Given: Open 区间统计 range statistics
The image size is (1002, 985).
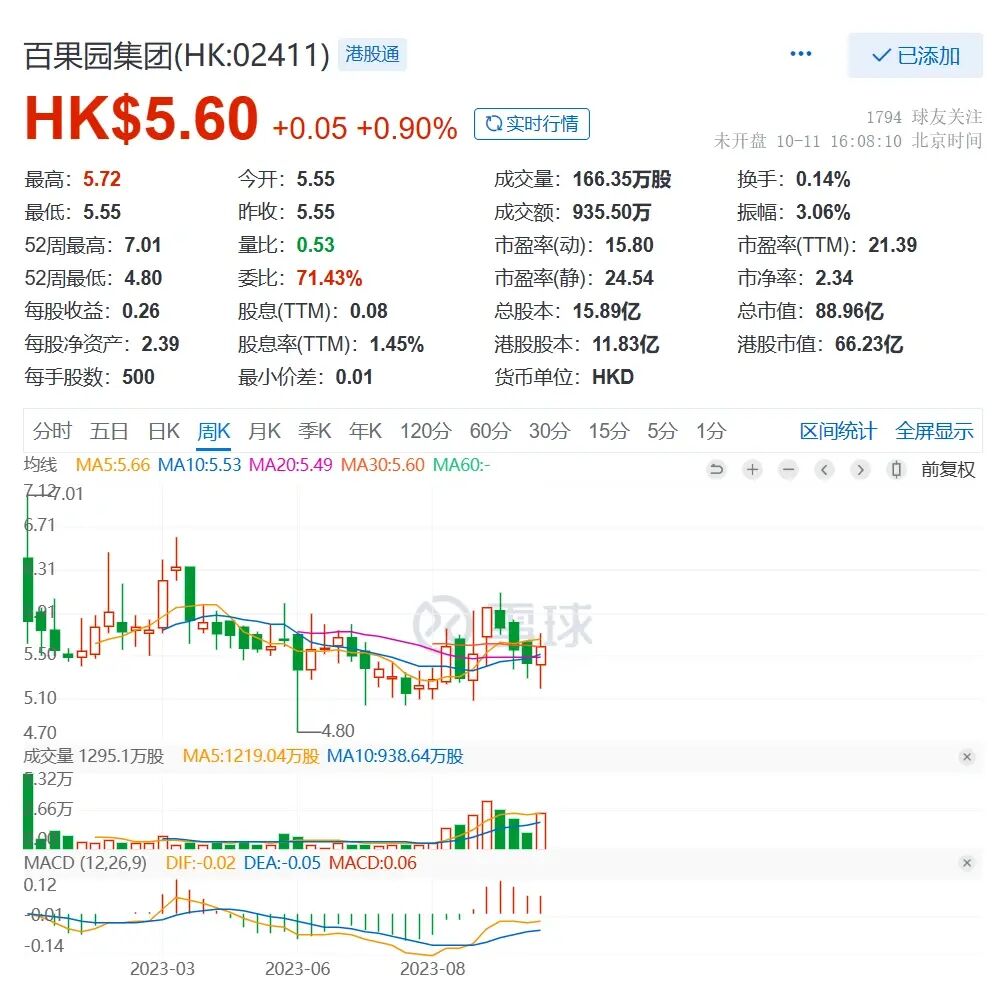Looking at the screenshot, I should coord(838,431).
